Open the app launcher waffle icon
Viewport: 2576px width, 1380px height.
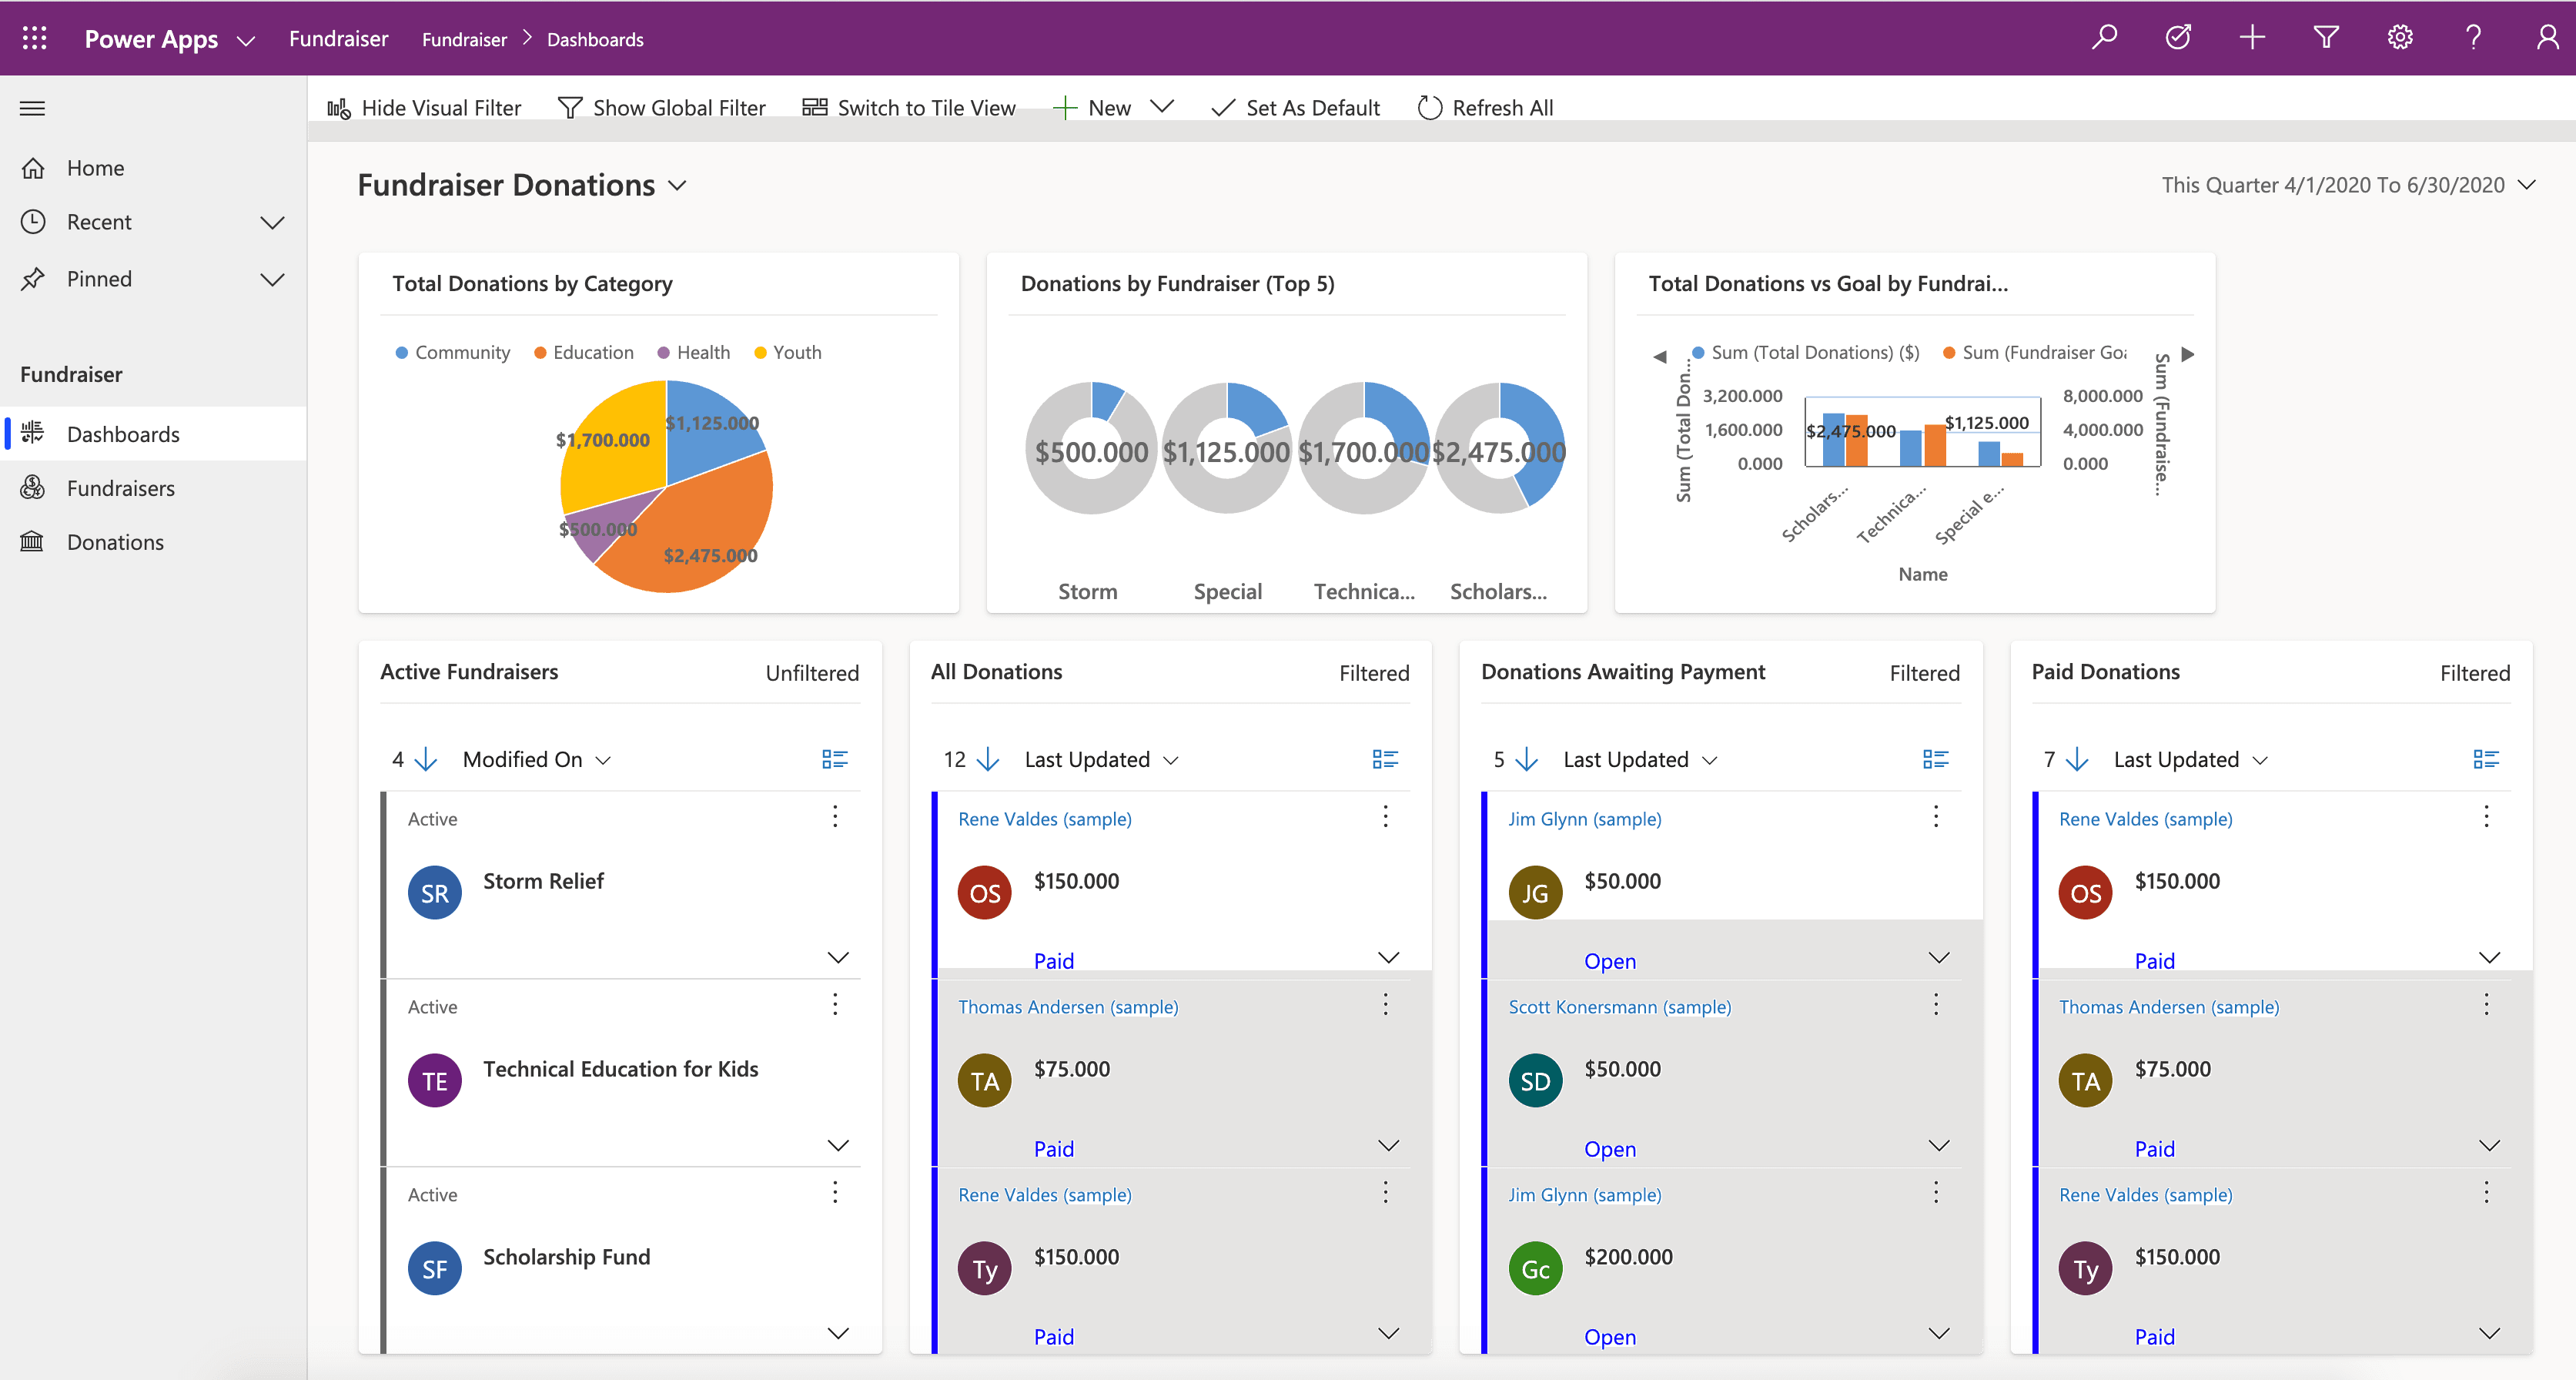pos(34,38)
